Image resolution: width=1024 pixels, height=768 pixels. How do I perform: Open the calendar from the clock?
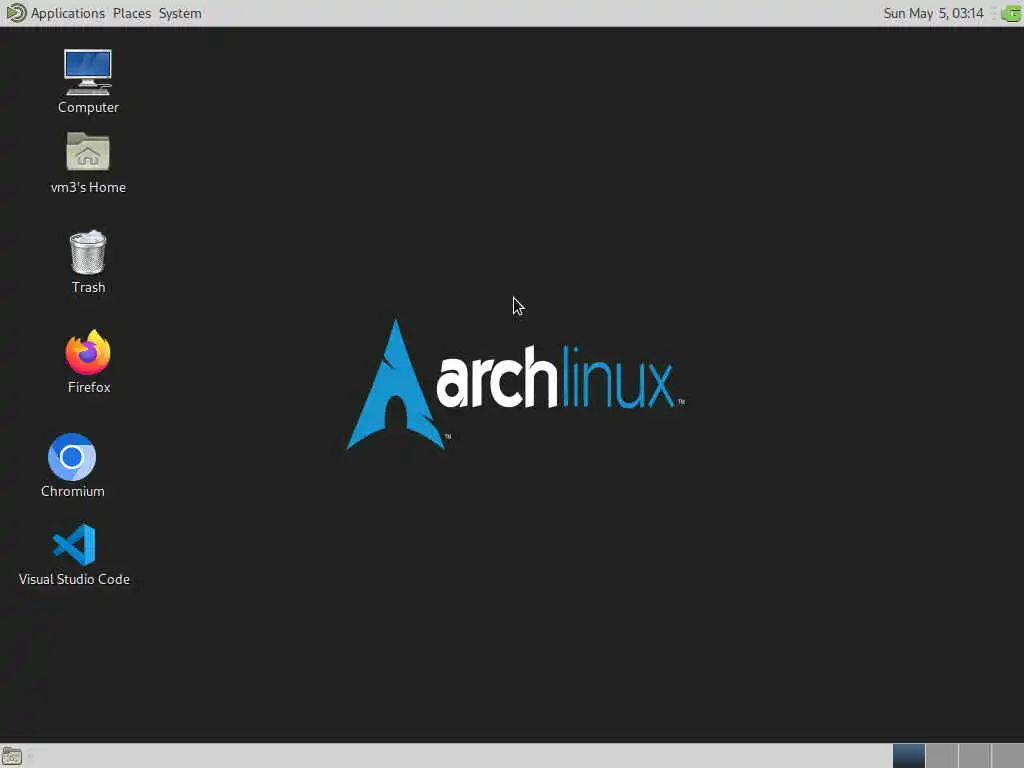click(x=933, y=13)
